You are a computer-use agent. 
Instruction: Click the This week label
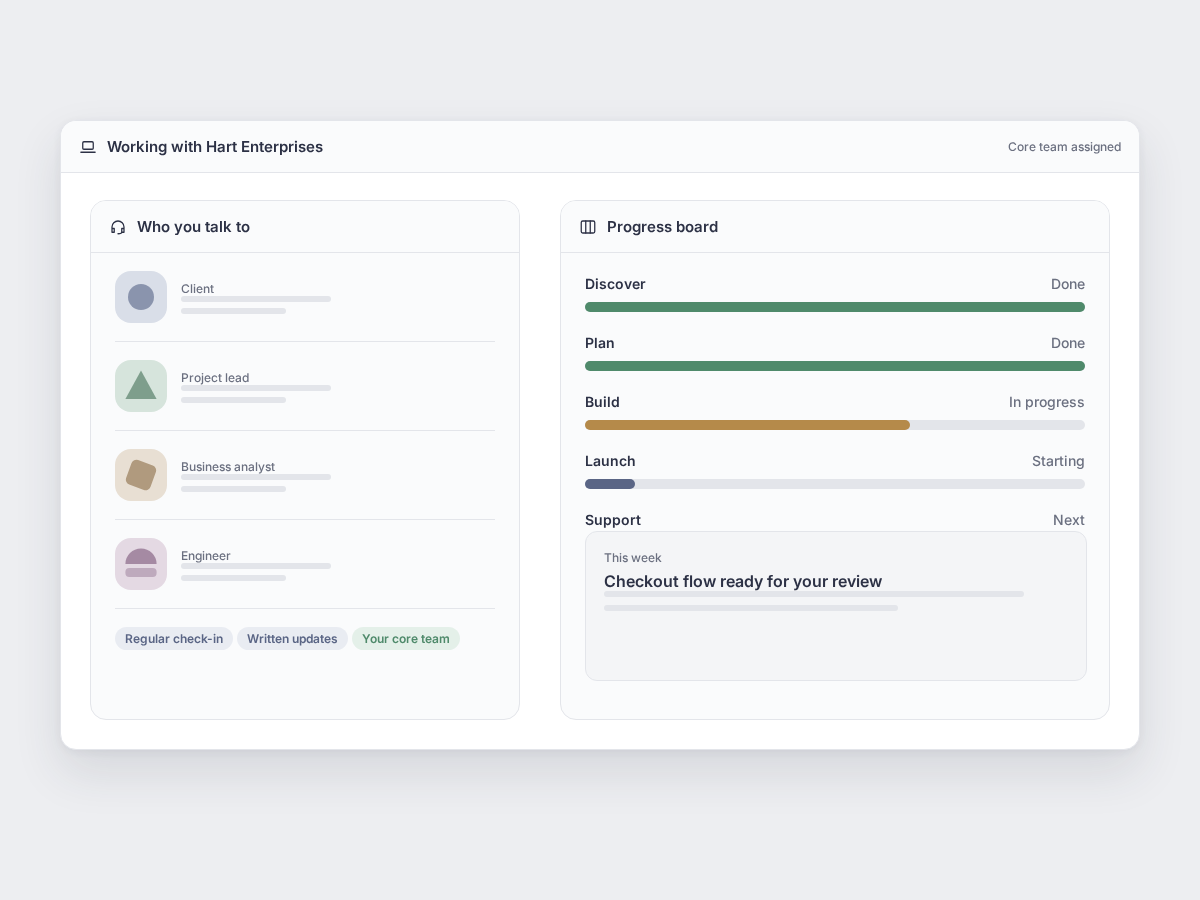pyautogui.click(x=633, y=558)
